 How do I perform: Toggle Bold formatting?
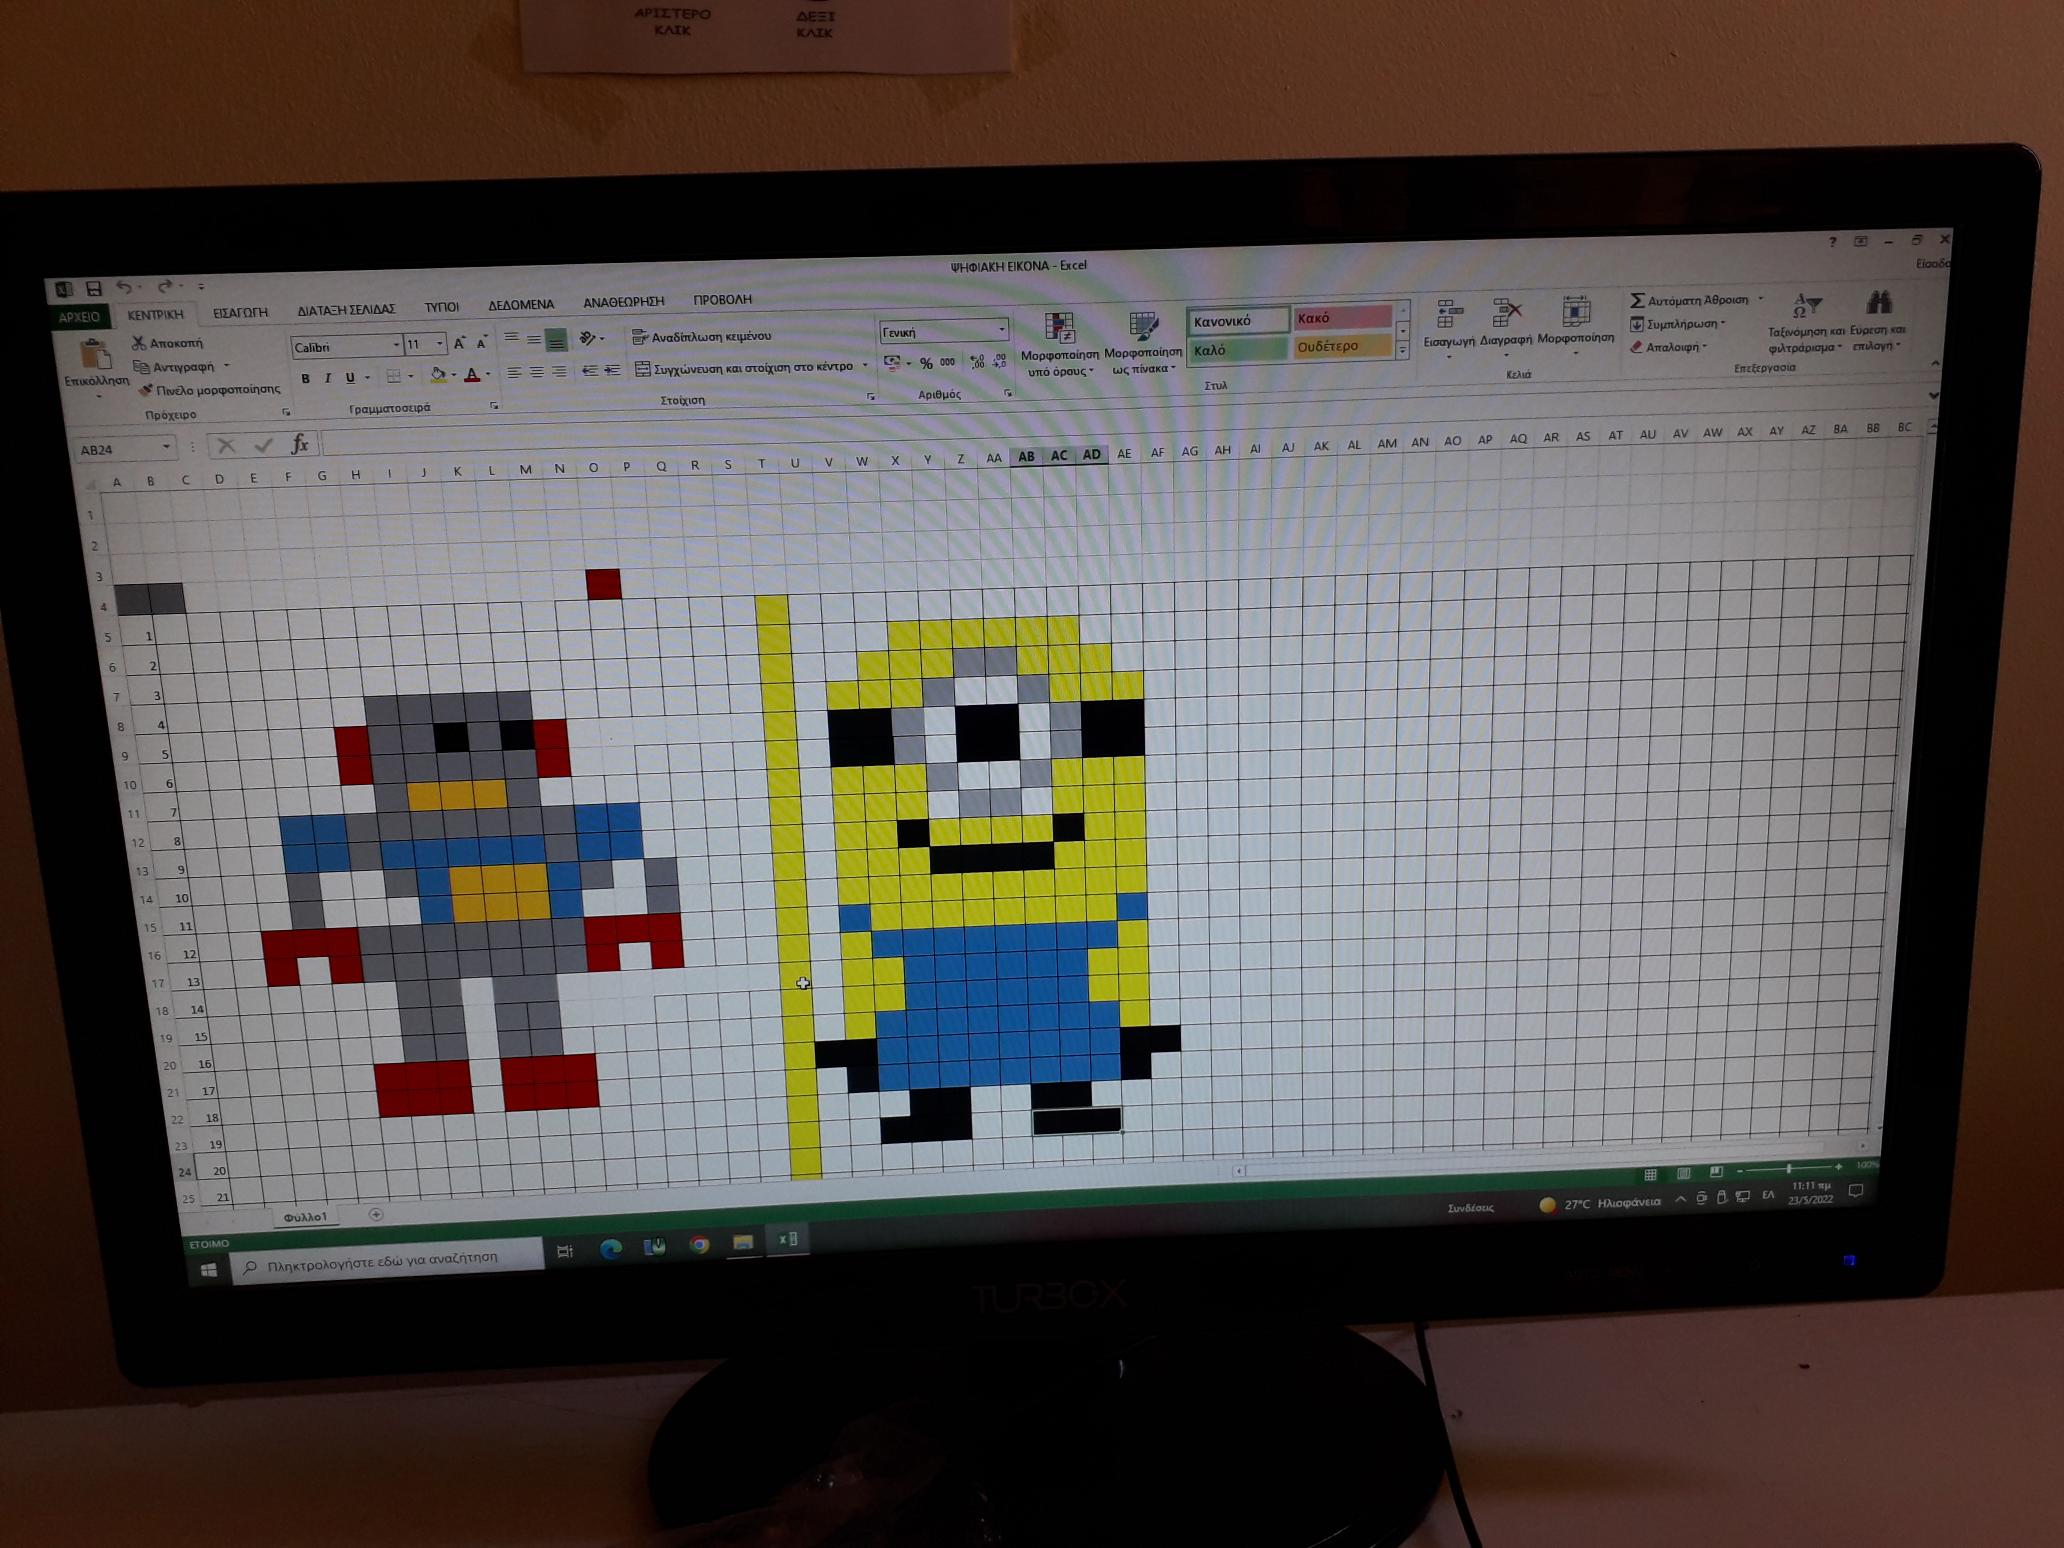click(305, 379)
